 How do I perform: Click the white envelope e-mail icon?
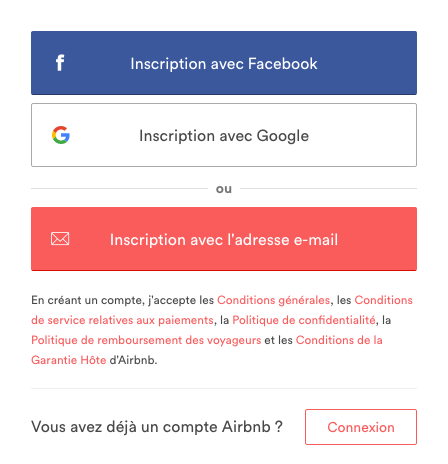pos(60,239)
